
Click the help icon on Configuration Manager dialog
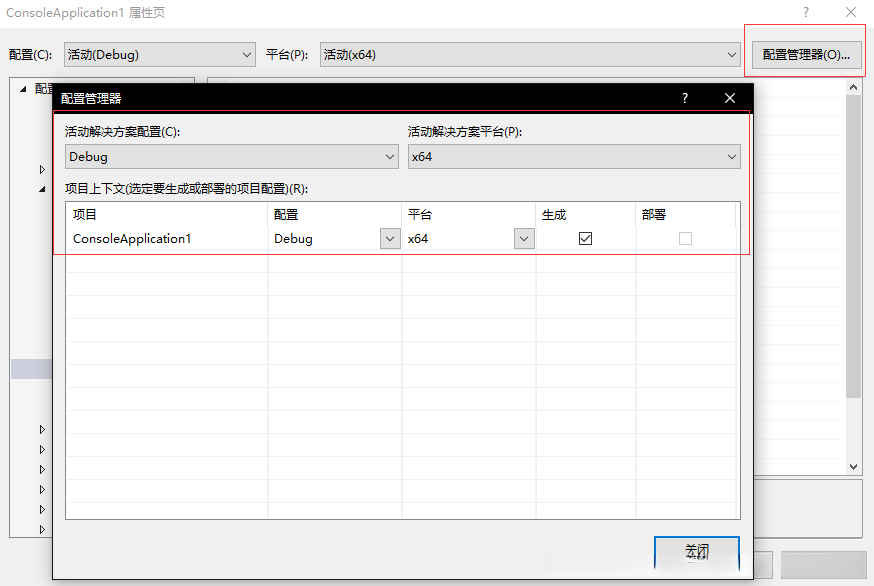(684, 98)
